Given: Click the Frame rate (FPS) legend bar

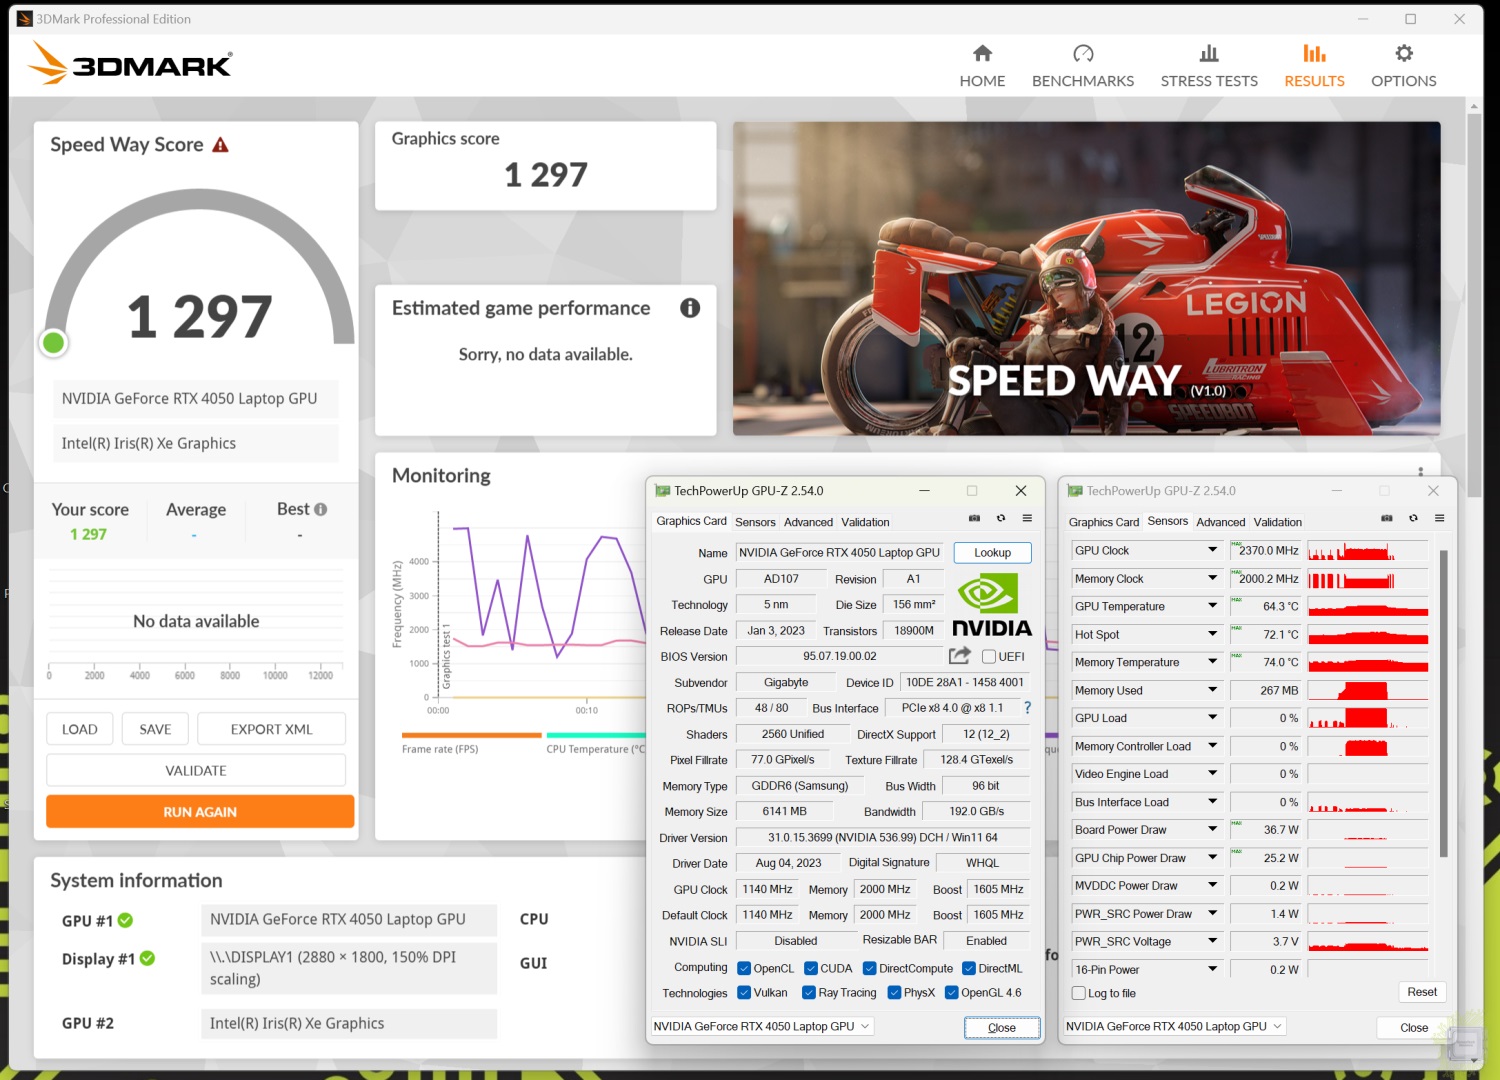Looking at the screenshot, I should click(x=471, y=735).
